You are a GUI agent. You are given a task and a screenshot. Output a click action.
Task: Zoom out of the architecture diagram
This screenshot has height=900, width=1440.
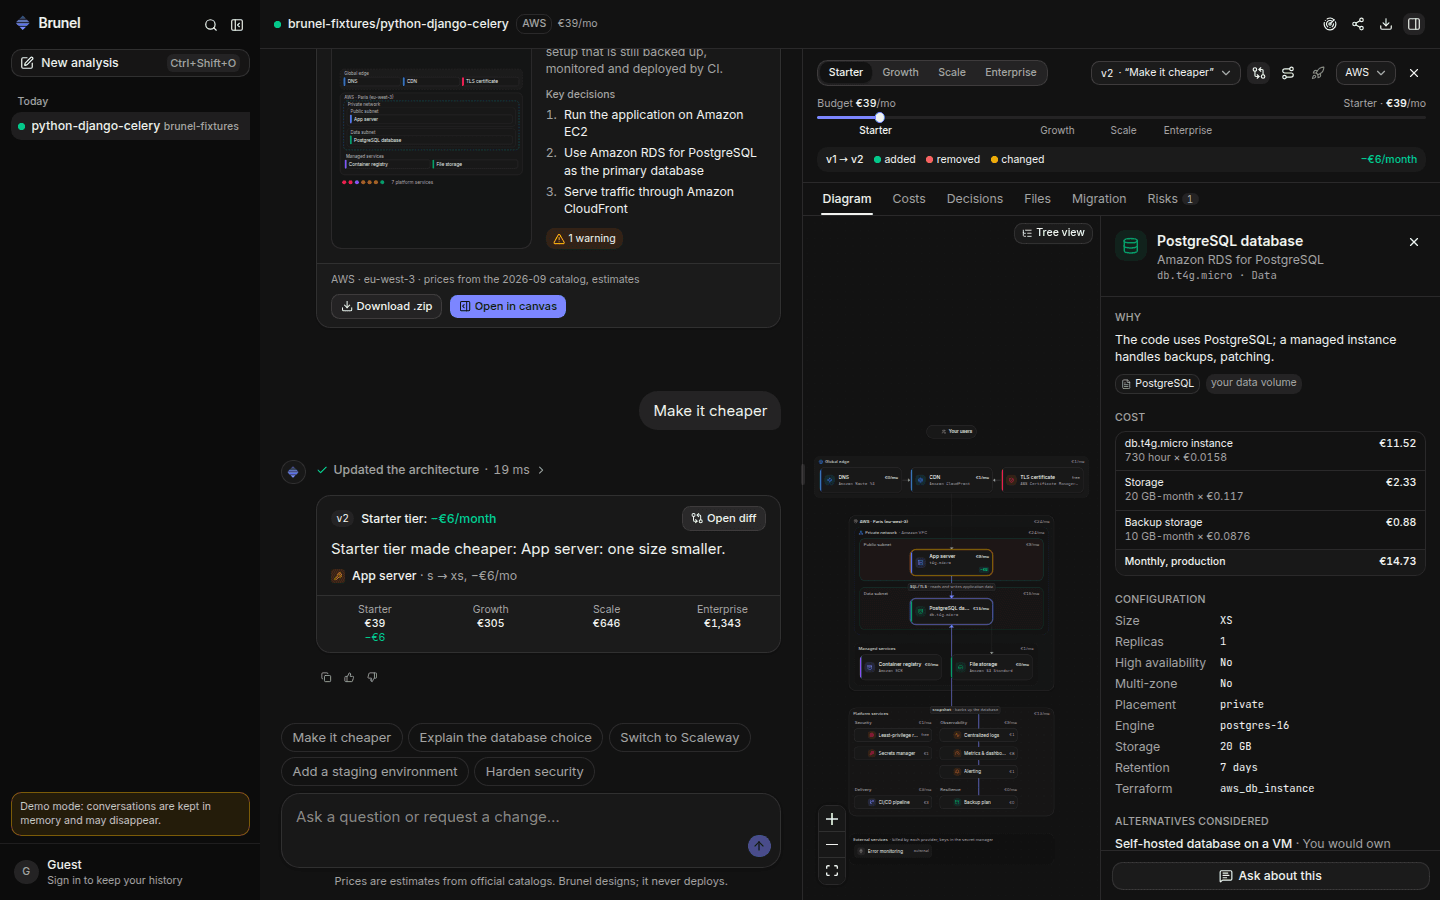click(832, 845)
